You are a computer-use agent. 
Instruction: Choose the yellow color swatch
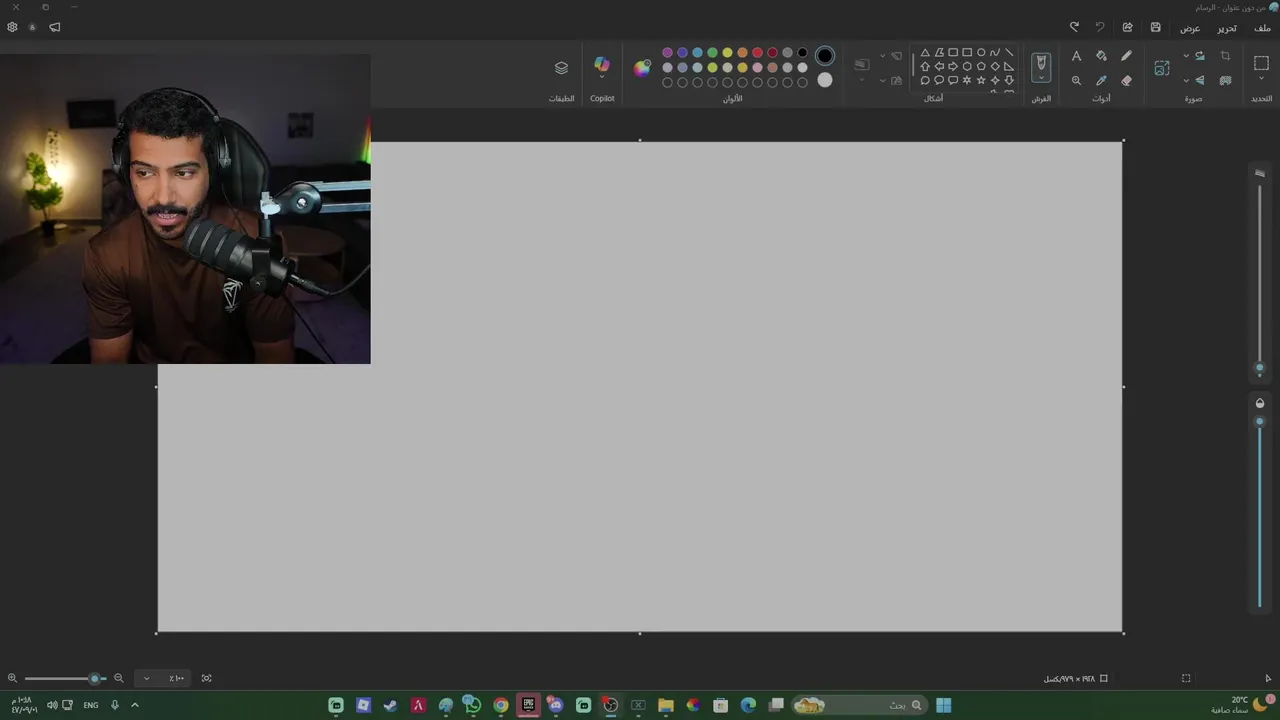coord(727,53)
